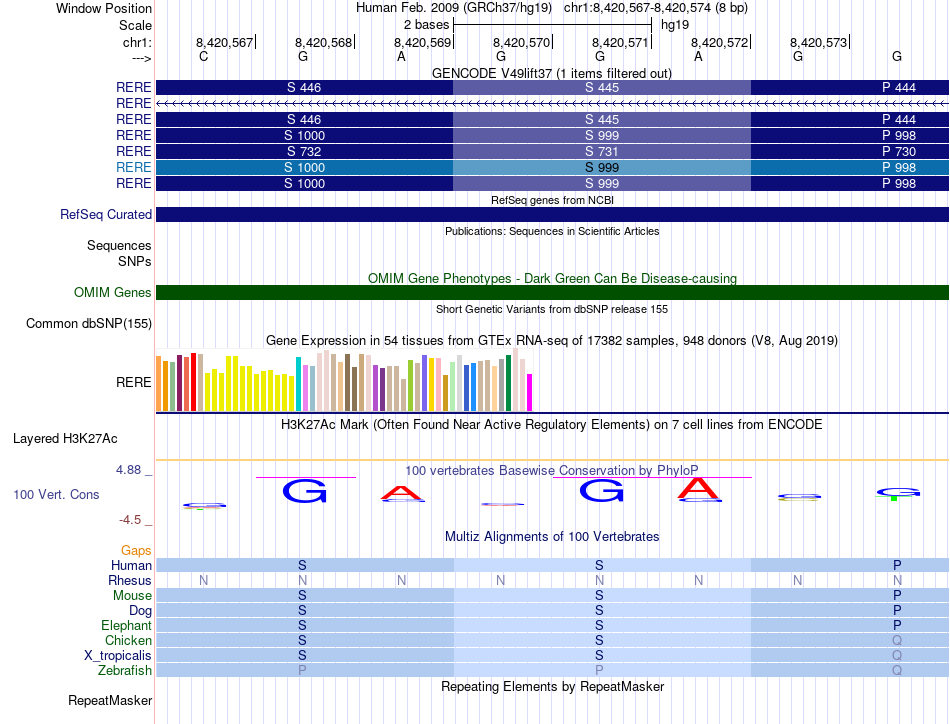Viewport: 950px width, 724px height.
Task: Click the OMIM Genes track label
Action: point(113,293)
